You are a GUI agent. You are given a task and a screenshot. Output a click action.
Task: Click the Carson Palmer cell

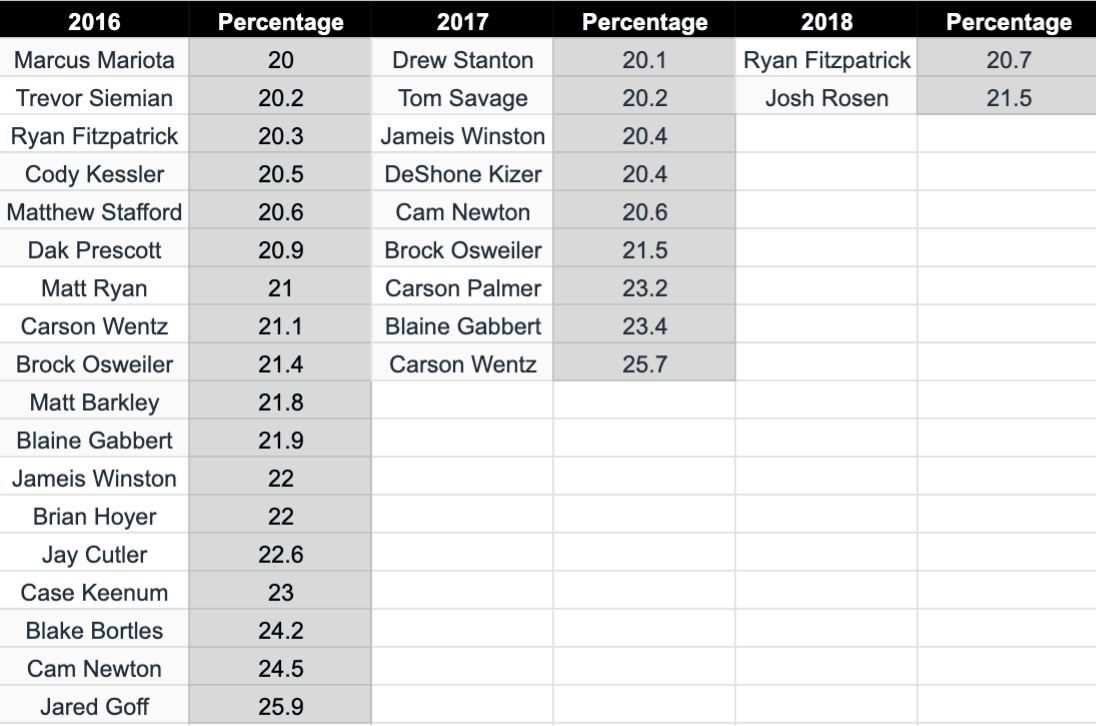(462, 288)
